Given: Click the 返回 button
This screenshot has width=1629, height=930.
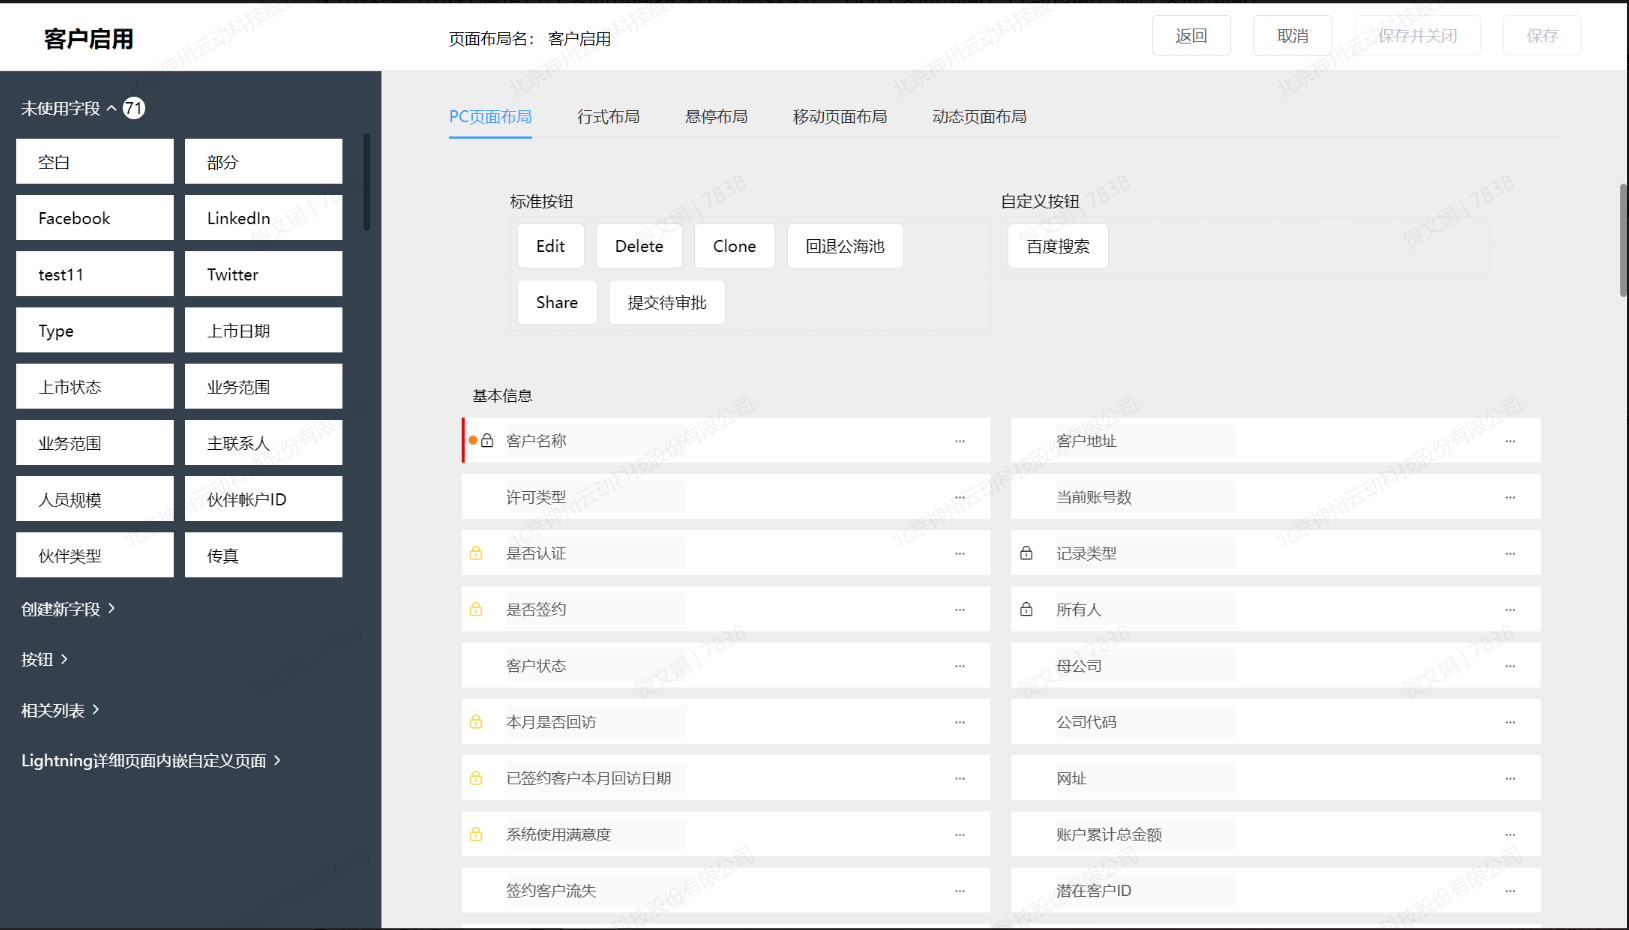Looking at the screenshot, I should (1191, 36).
